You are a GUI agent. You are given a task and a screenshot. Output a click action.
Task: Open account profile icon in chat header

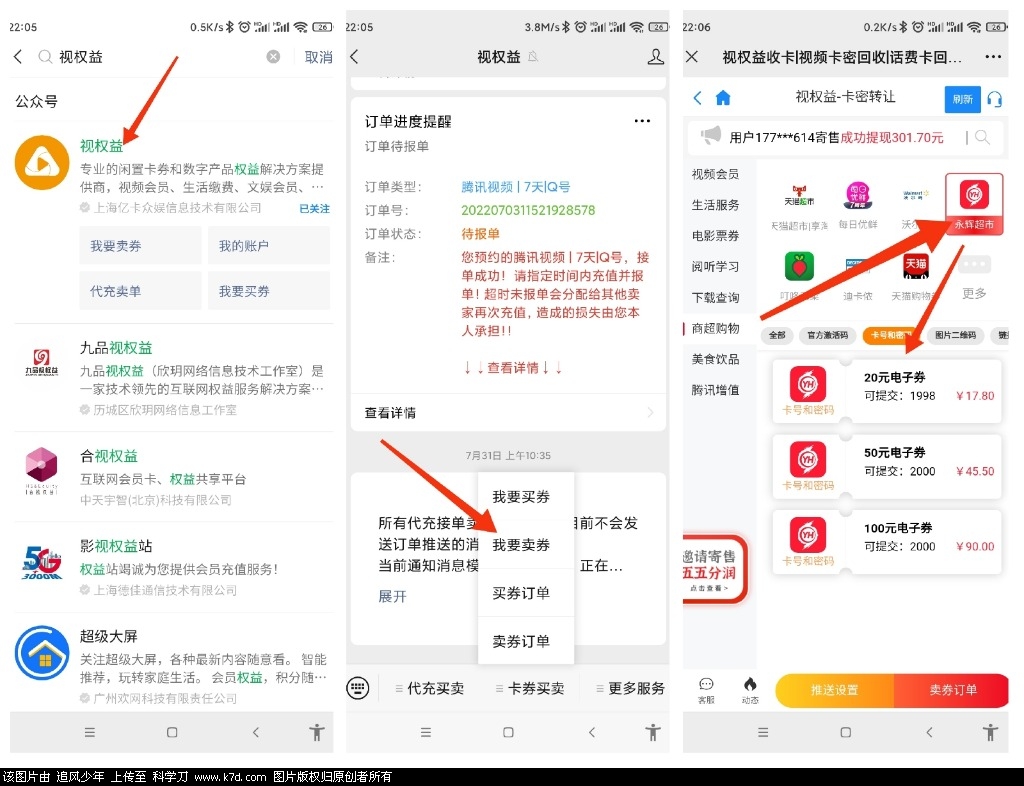(x=655, y=57)
